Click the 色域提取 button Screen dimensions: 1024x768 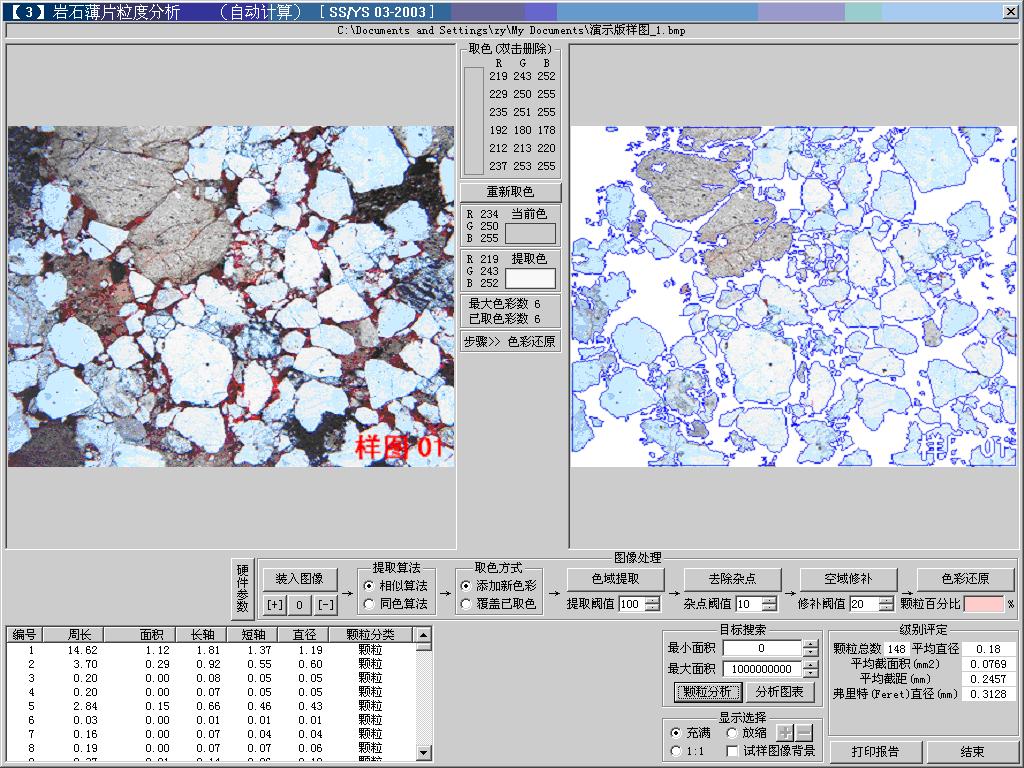coord(616,579)
